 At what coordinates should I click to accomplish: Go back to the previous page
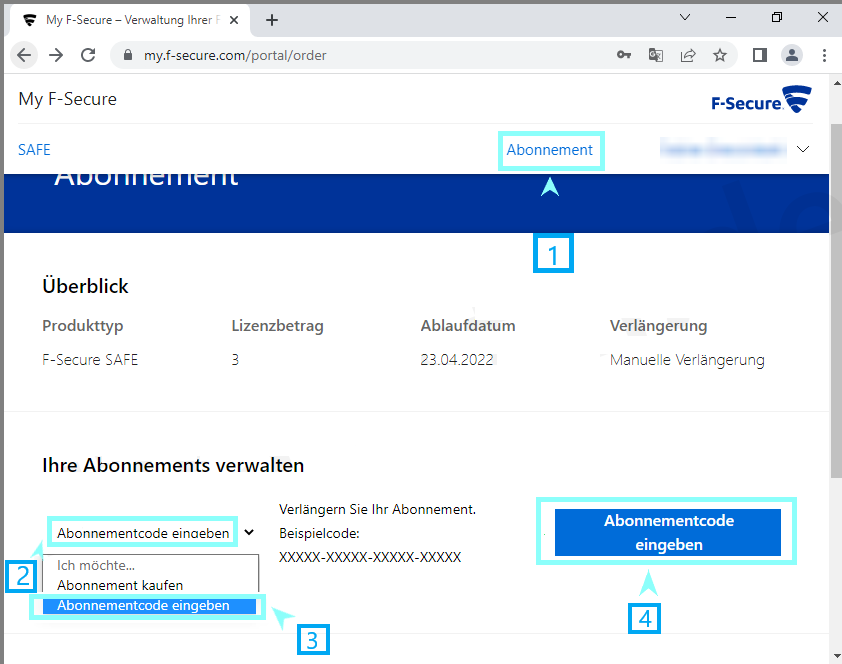coord(24,55)
